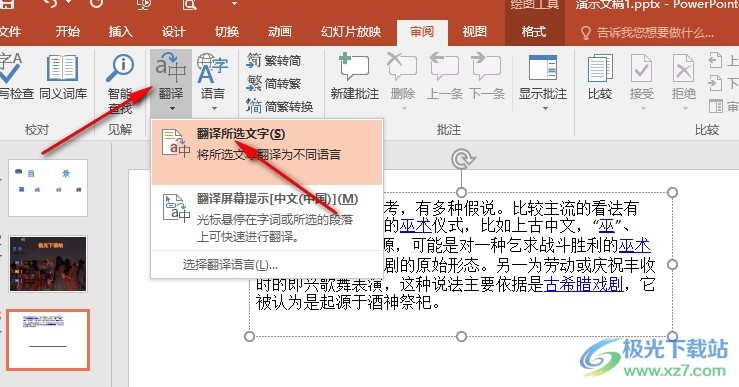Switch to the Slide Show (幻灯片放映) tab
Viewport: 739px width, 387px height.
351,32
